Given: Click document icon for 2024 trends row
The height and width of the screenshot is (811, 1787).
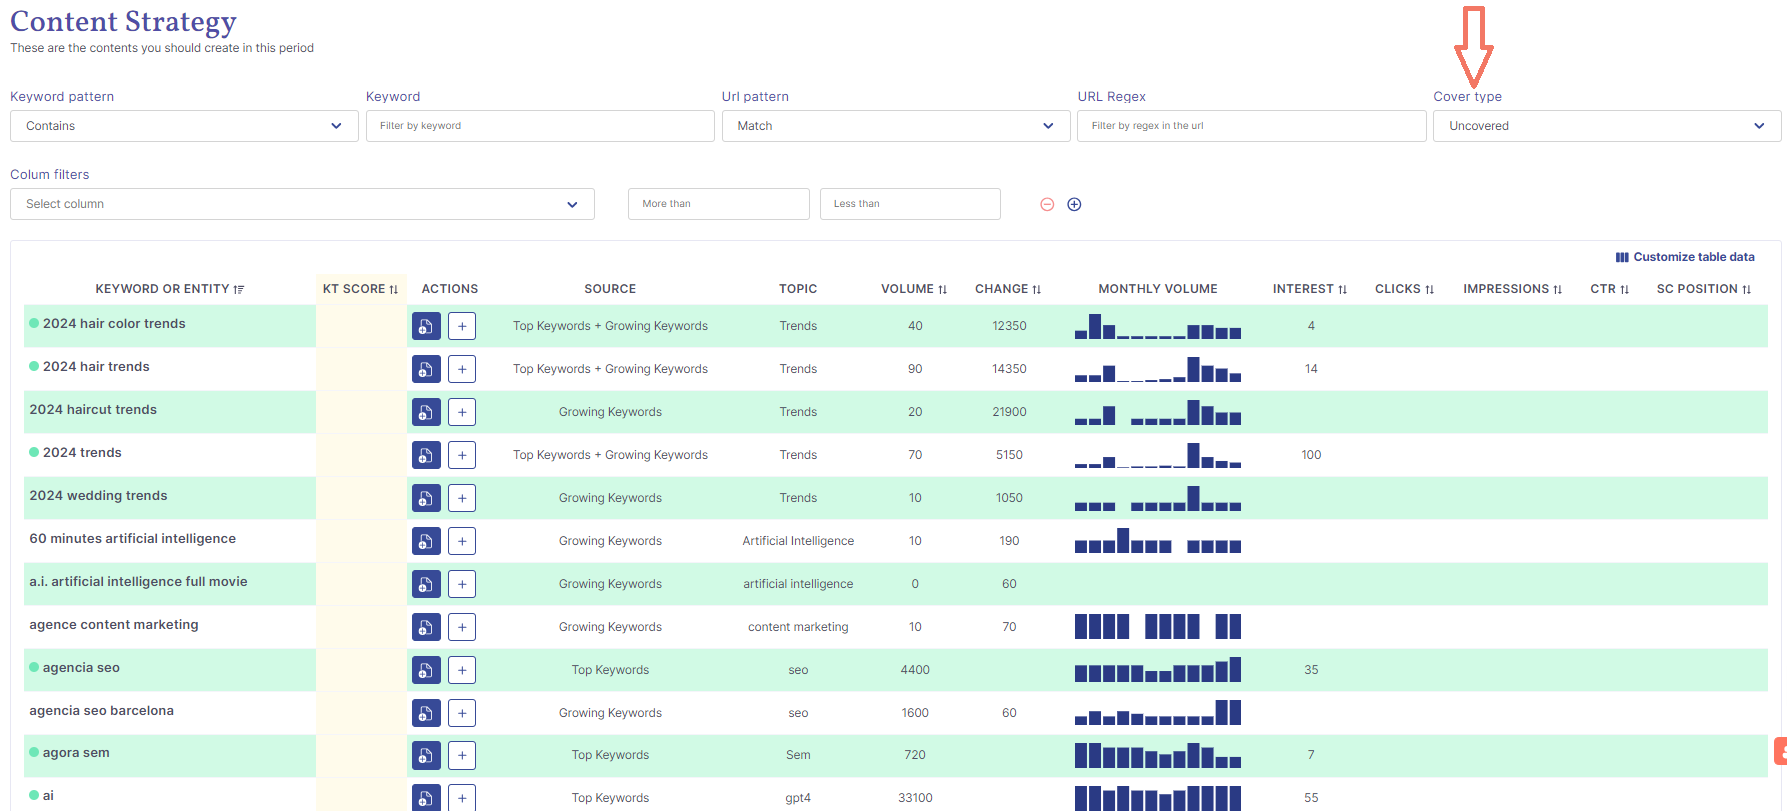Looking at the screenshot, I should tap(426, 455).
